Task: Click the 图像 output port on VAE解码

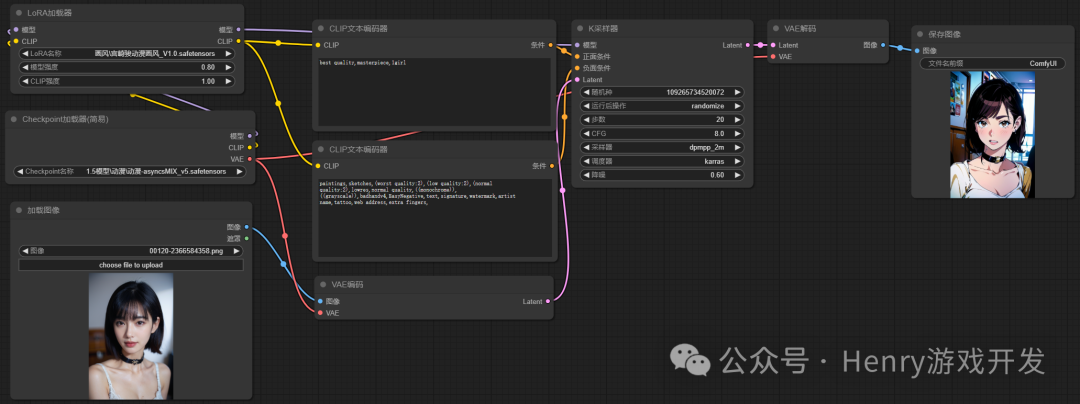Action: point(883,45)
